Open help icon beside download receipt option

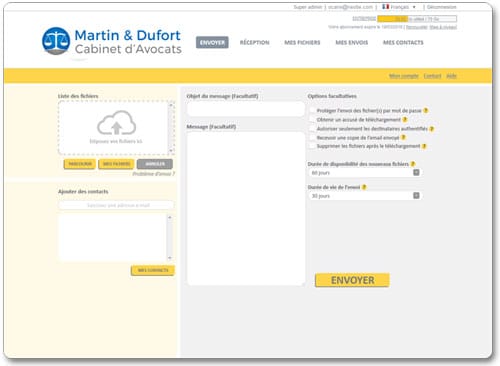pos(405,119)
